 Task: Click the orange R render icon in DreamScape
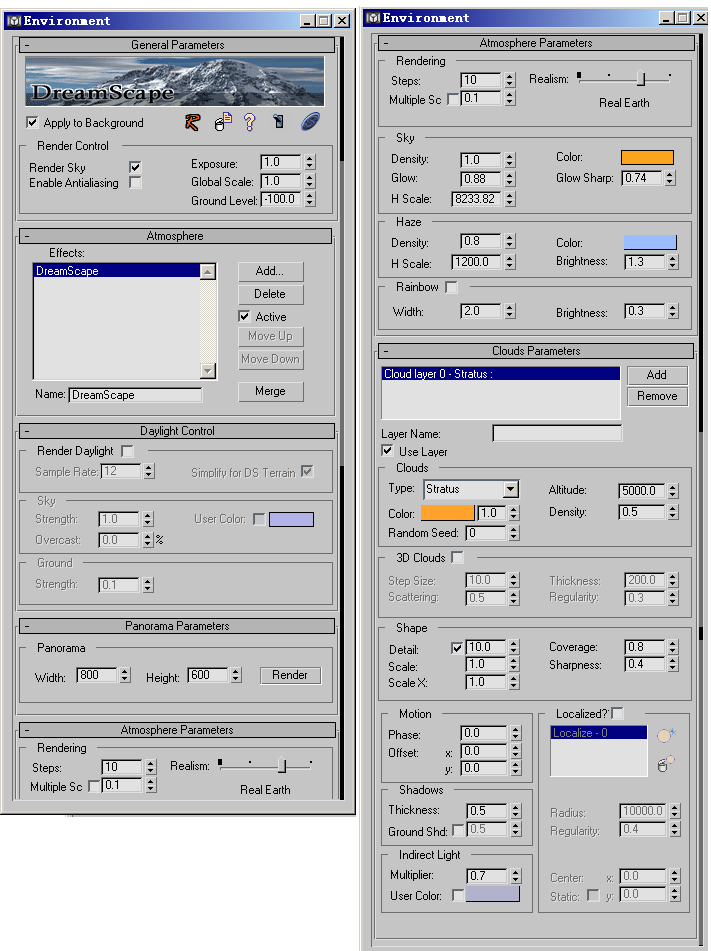click(x=192, y=123)
